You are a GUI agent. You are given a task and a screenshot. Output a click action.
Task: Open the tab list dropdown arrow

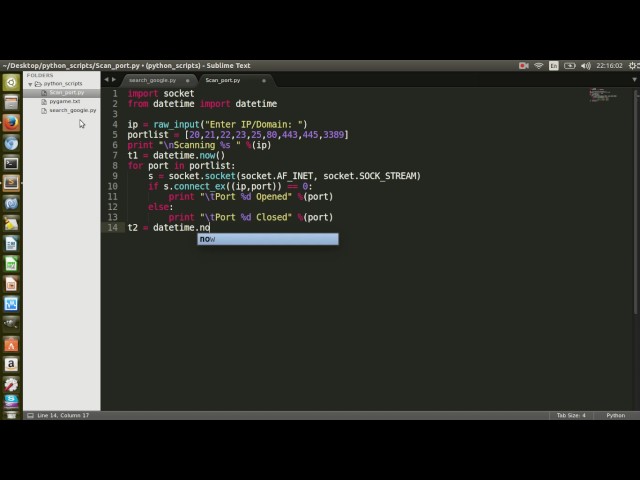click(634, 80)
